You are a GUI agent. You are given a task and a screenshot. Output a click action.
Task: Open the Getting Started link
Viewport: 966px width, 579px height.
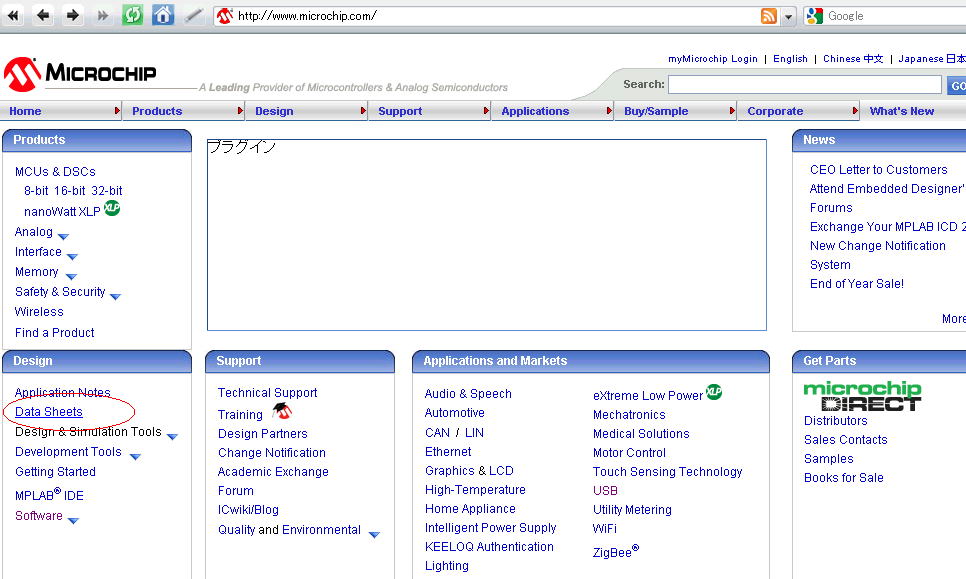tap(55, 472)
